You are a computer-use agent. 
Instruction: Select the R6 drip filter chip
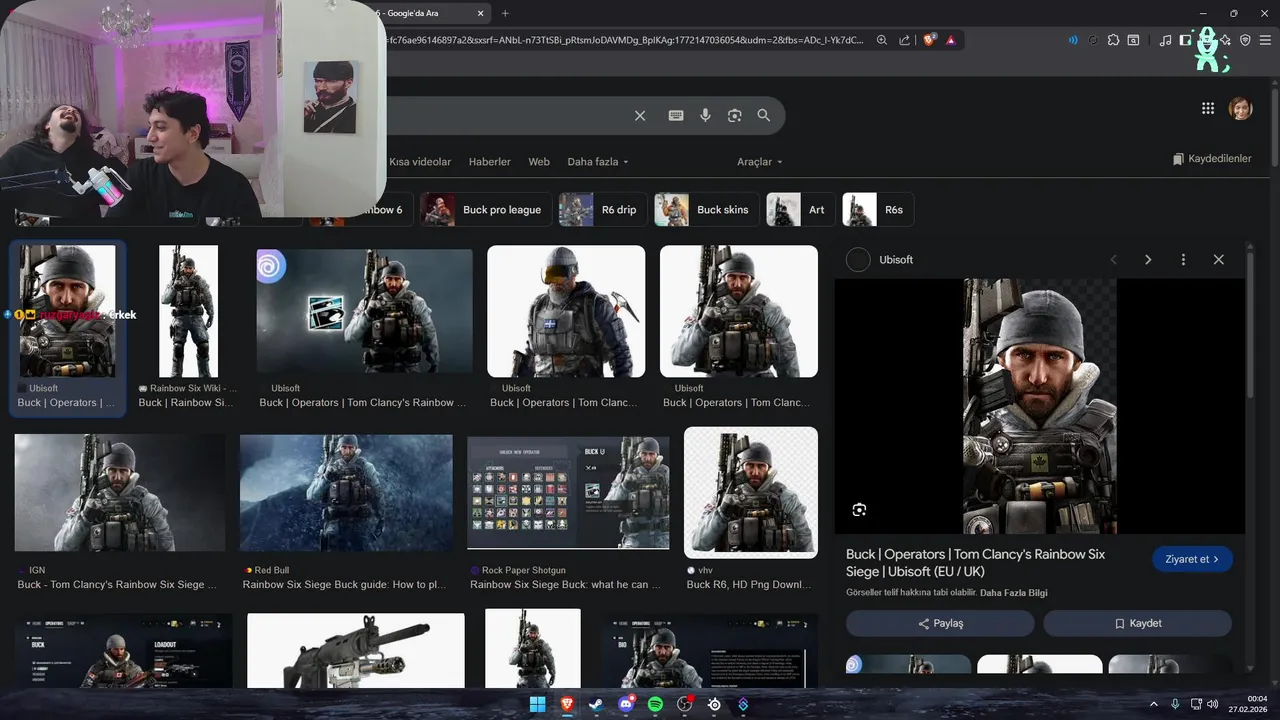tap(603, 210)
